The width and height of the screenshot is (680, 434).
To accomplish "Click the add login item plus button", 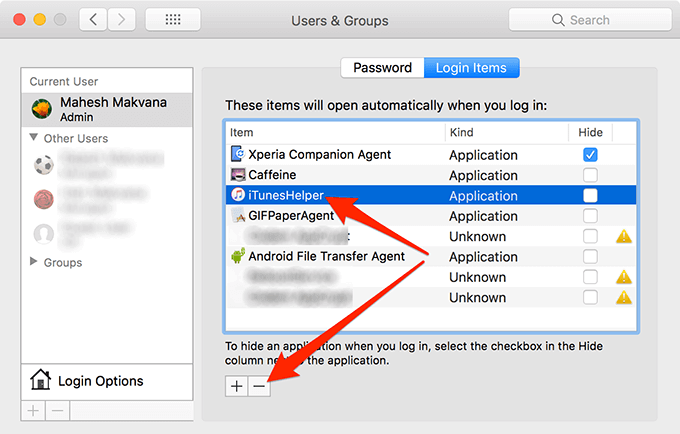I will coord(236,387).
